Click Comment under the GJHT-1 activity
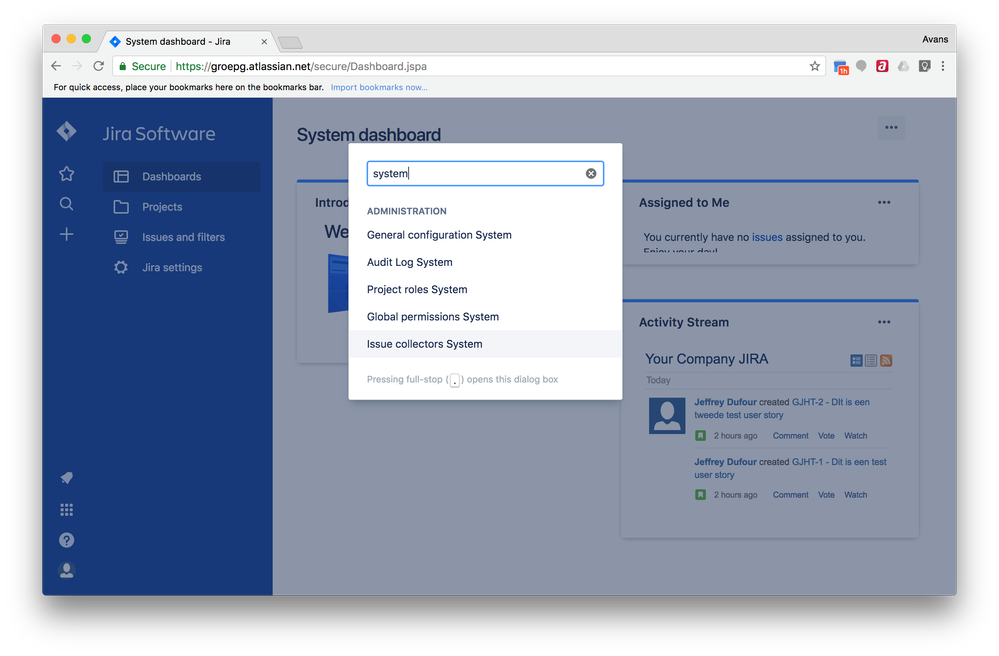Image resolution: width=999 pixels, height=656 pixels. point(791,495)
